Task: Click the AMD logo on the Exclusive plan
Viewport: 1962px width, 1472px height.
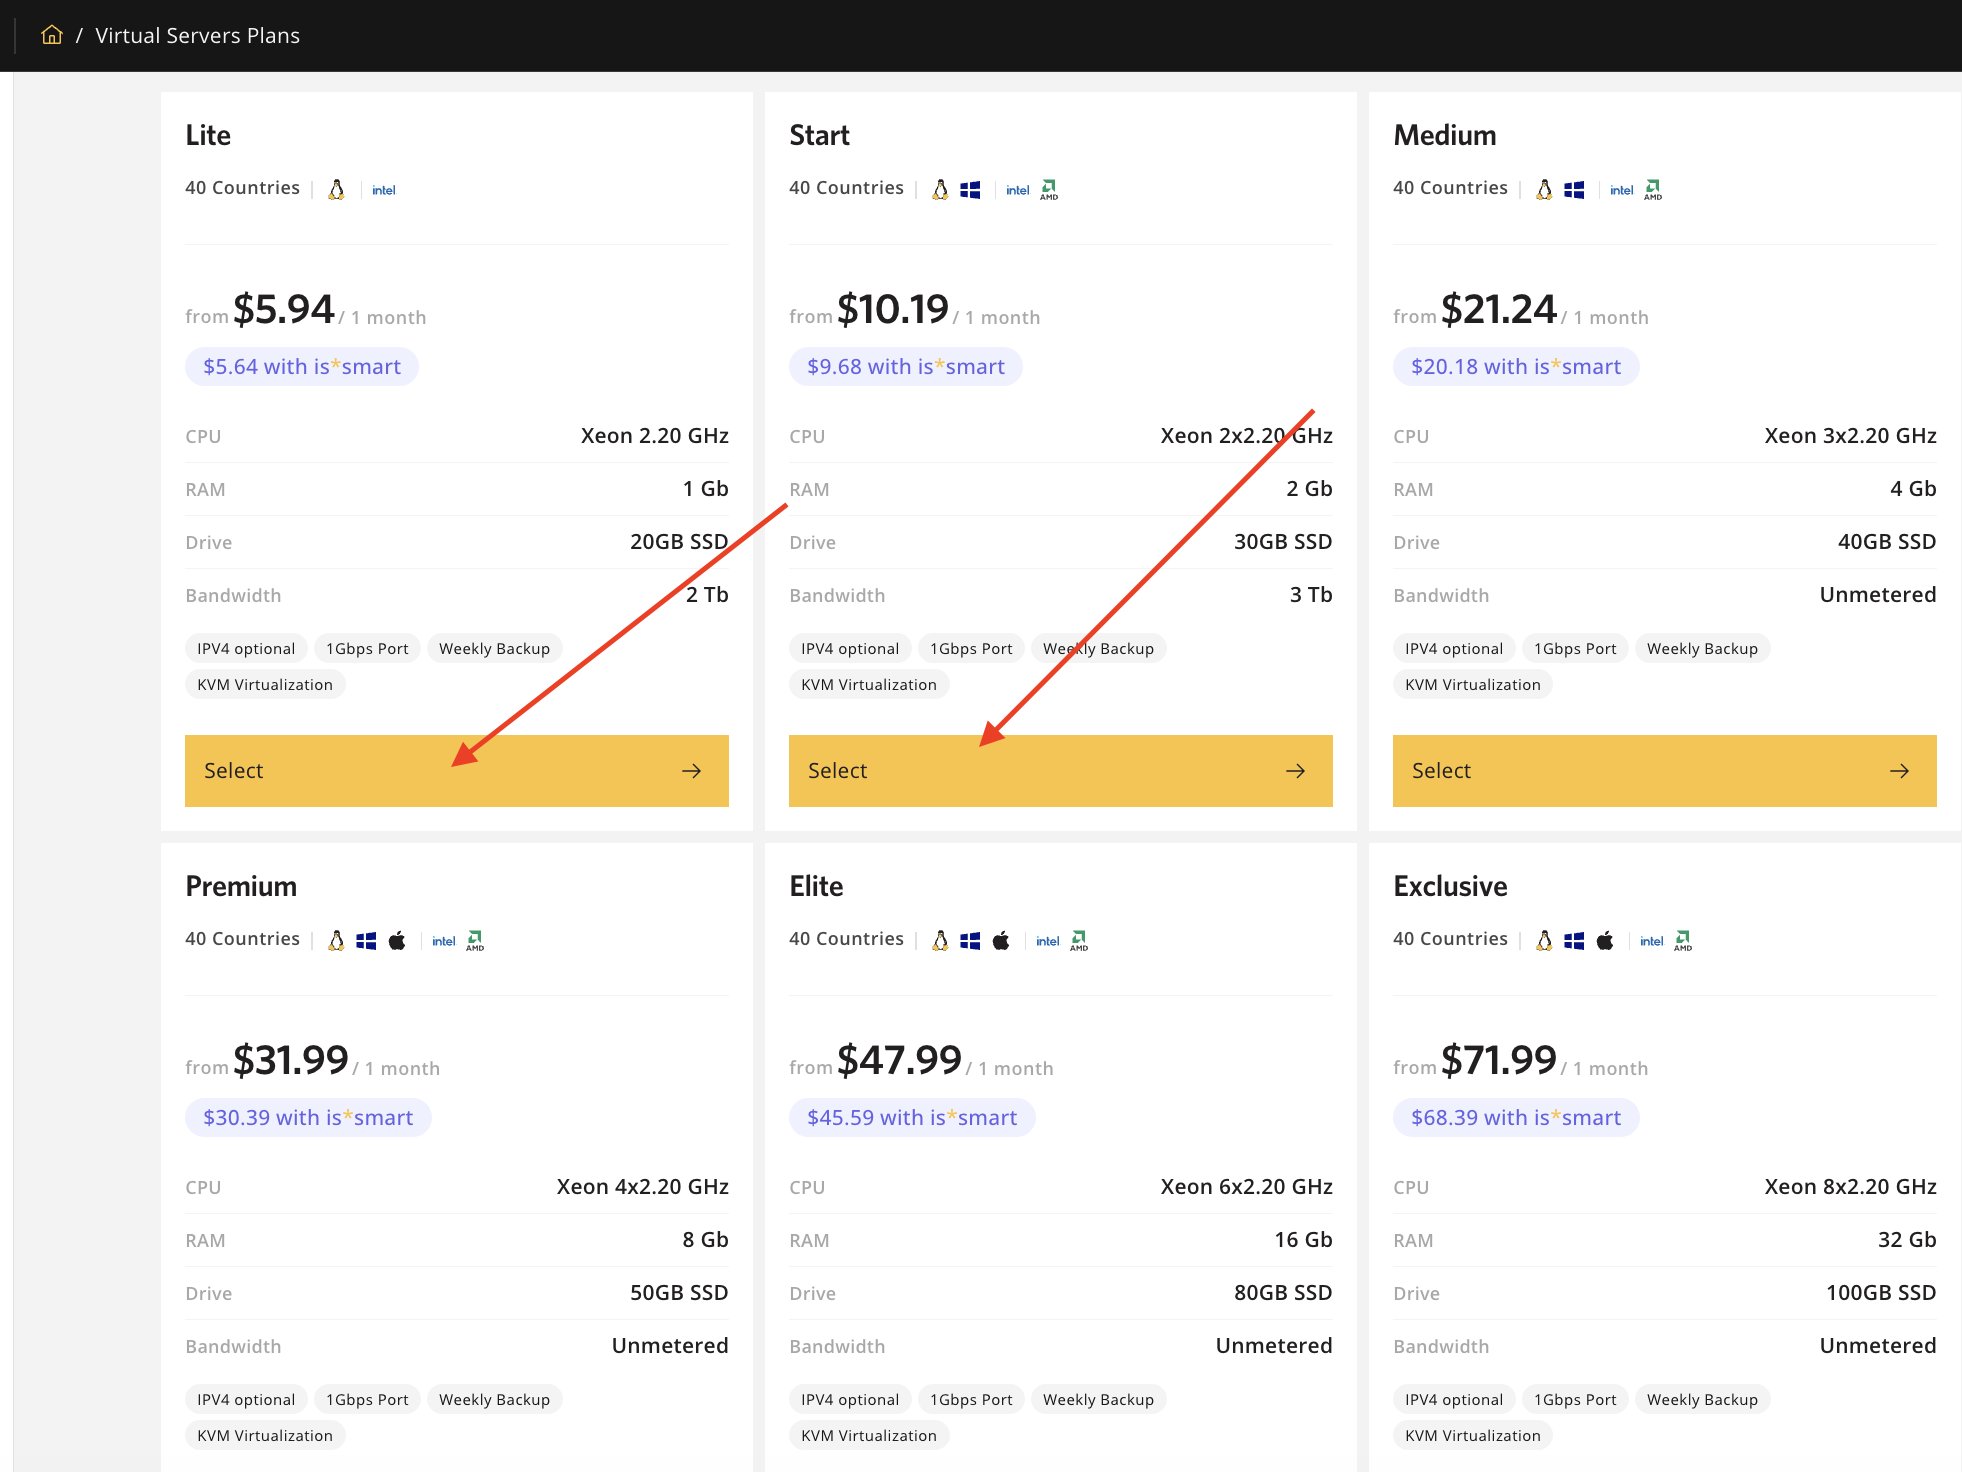Action: pyautogui.click(x=1683, y=941)
